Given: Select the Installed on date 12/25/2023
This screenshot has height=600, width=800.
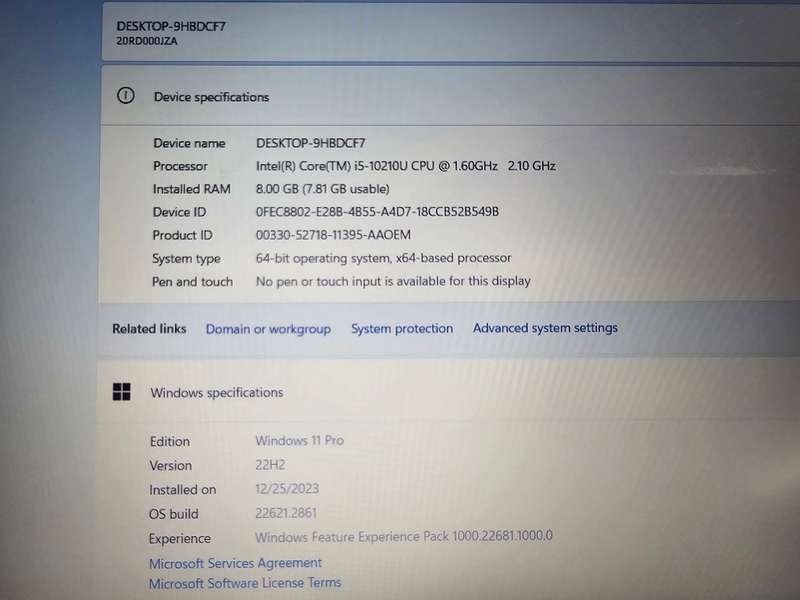Looking at the screenshot, I should pyautogui.click(x=287, y=489).
